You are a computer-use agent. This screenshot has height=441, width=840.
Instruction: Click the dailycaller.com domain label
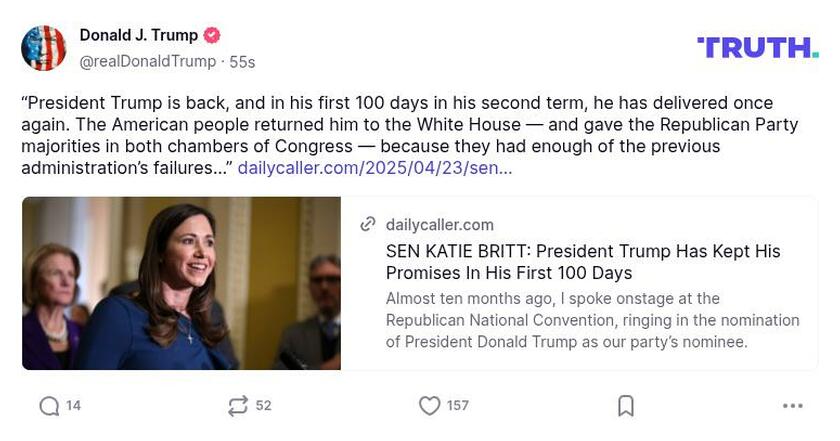click(x=439, y=224)
